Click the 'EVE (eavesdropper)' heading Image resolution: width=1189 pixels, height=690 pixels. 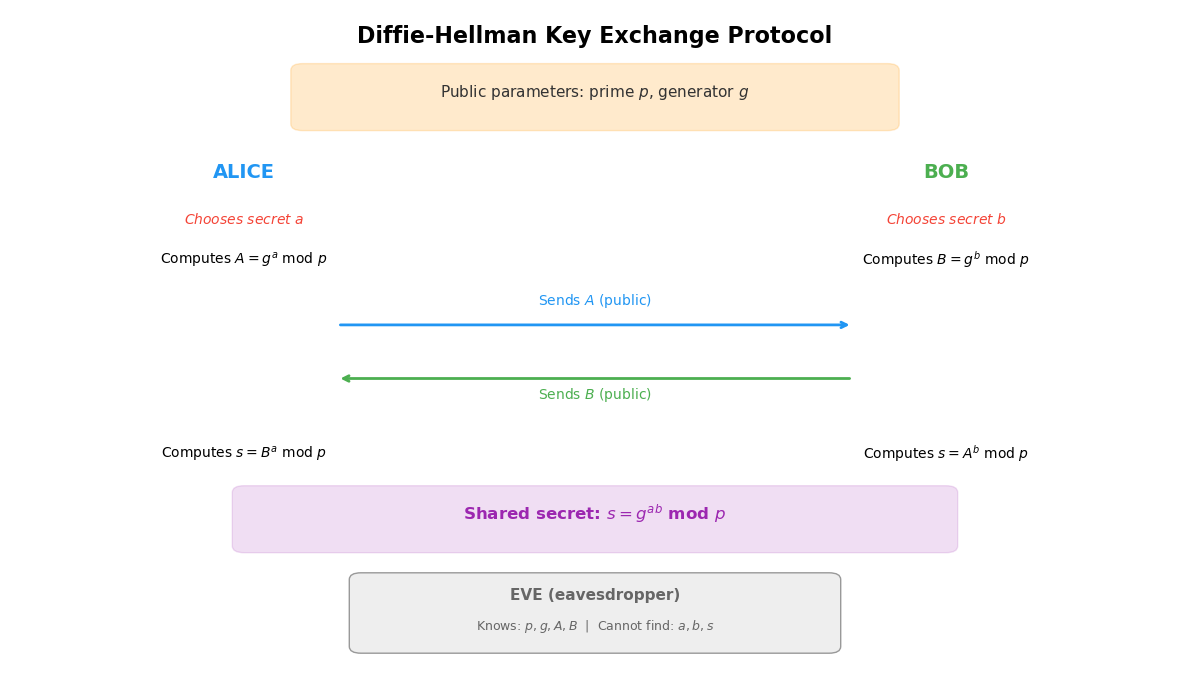(x=594, y=595)
